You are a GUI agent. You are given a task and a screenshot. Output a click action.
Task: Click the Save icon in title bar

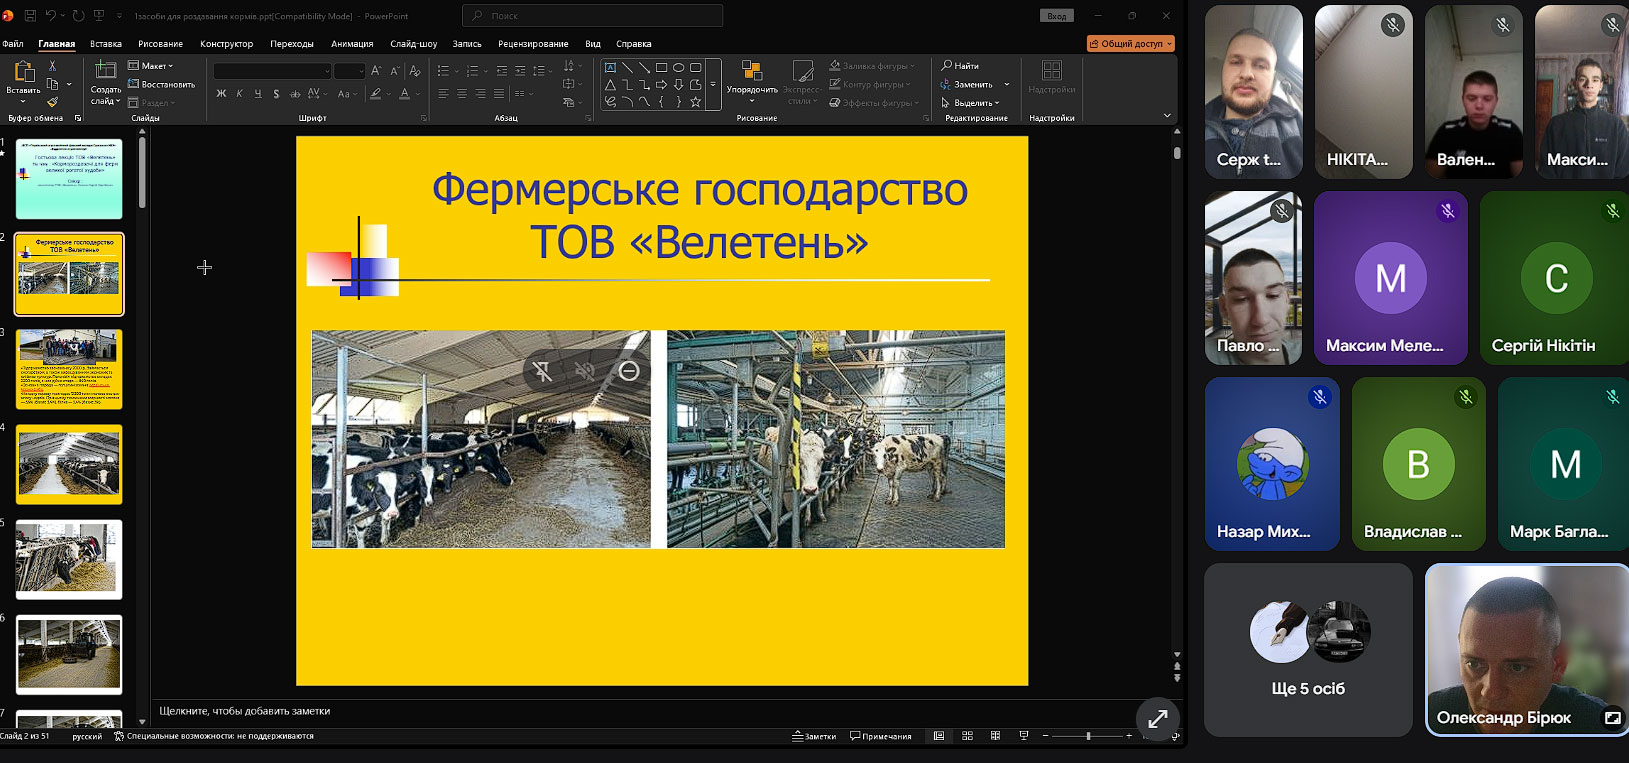(x=30, y=16)
